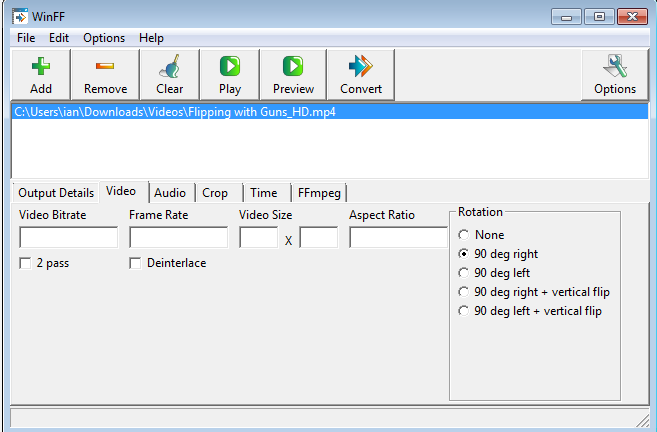
Task: Open the Help menu
Action: tap(151, 38)
